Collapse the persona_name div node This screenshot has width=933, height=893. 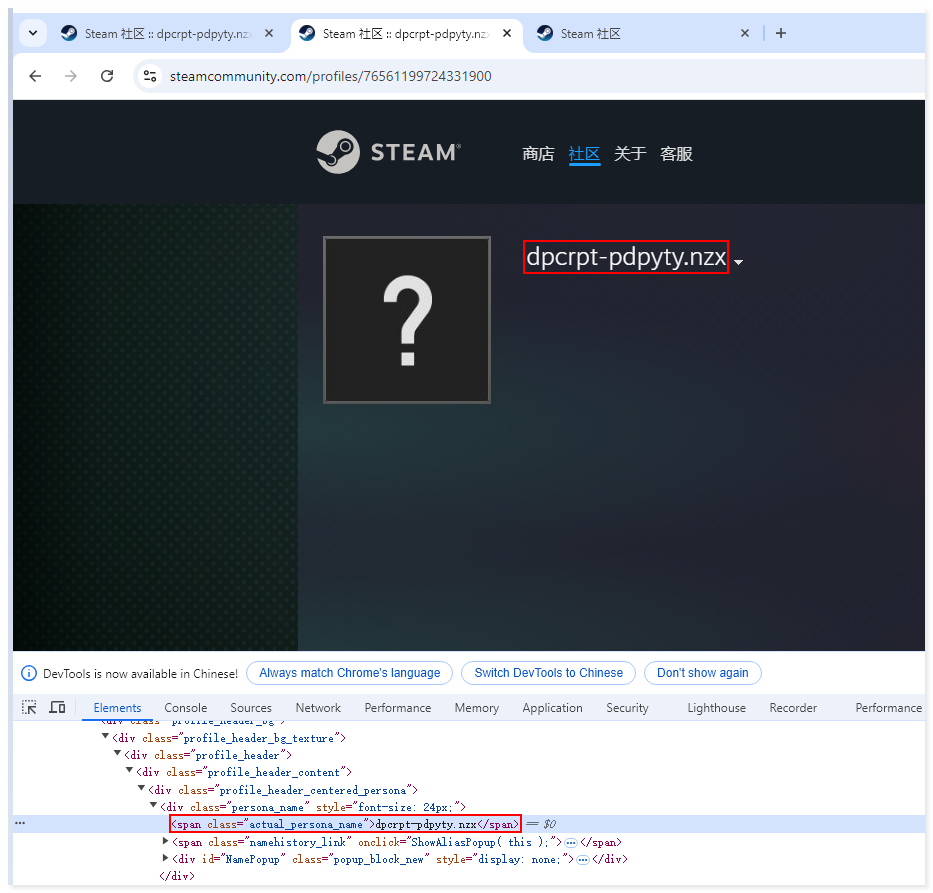(154, 806)
